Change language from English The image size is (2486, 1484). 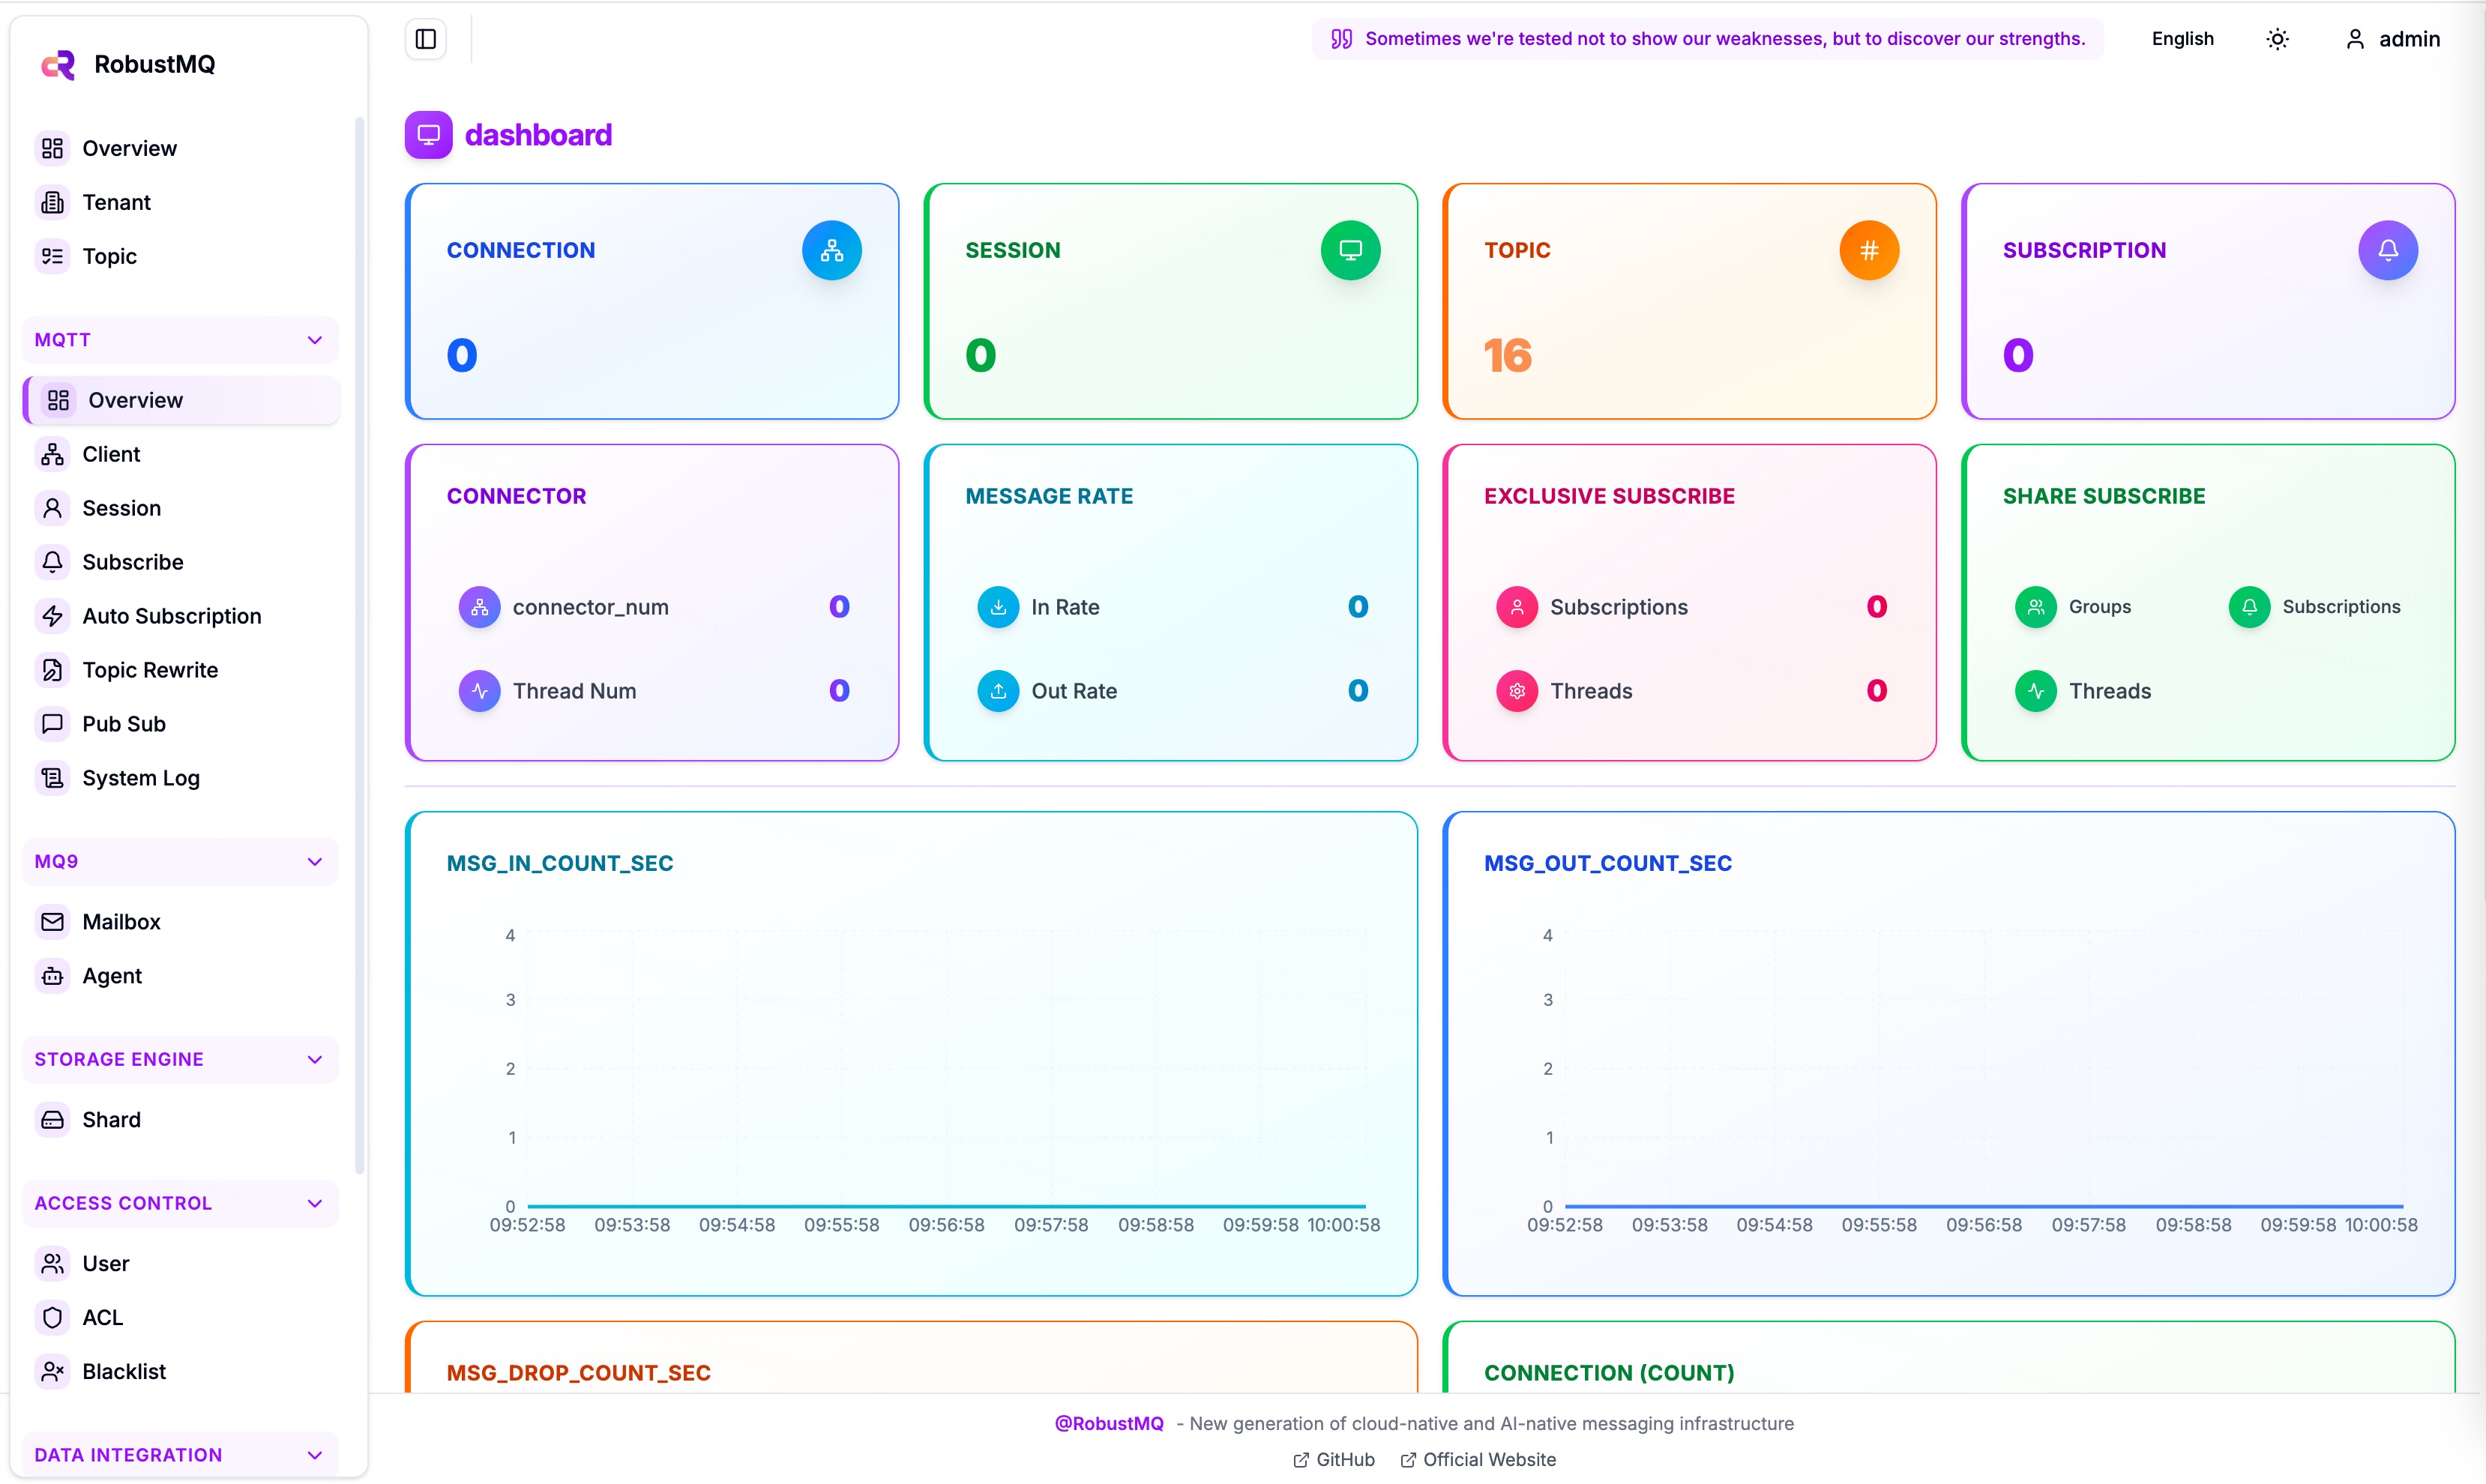pyautogui.click(x=2182, y=39)
